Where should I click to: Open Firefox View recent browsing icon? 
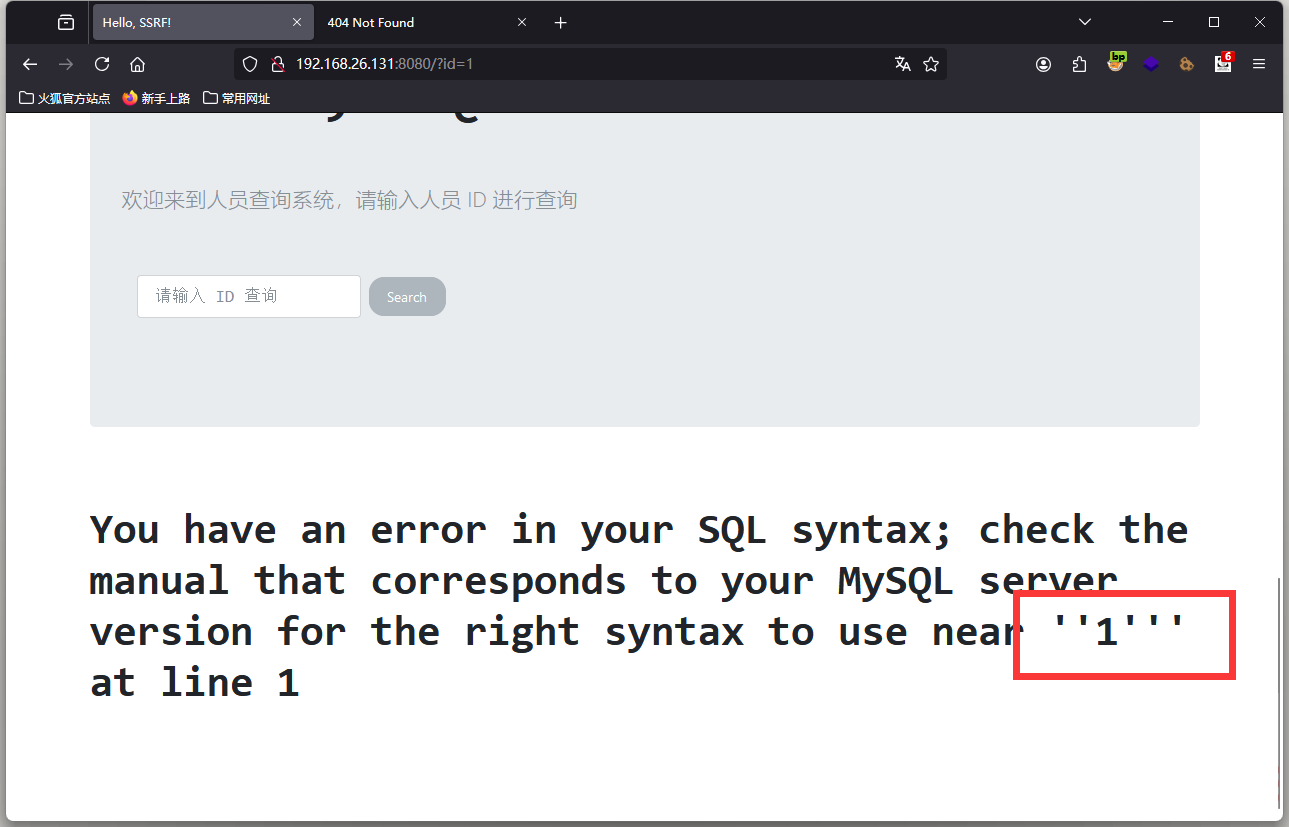click(66, 22)
